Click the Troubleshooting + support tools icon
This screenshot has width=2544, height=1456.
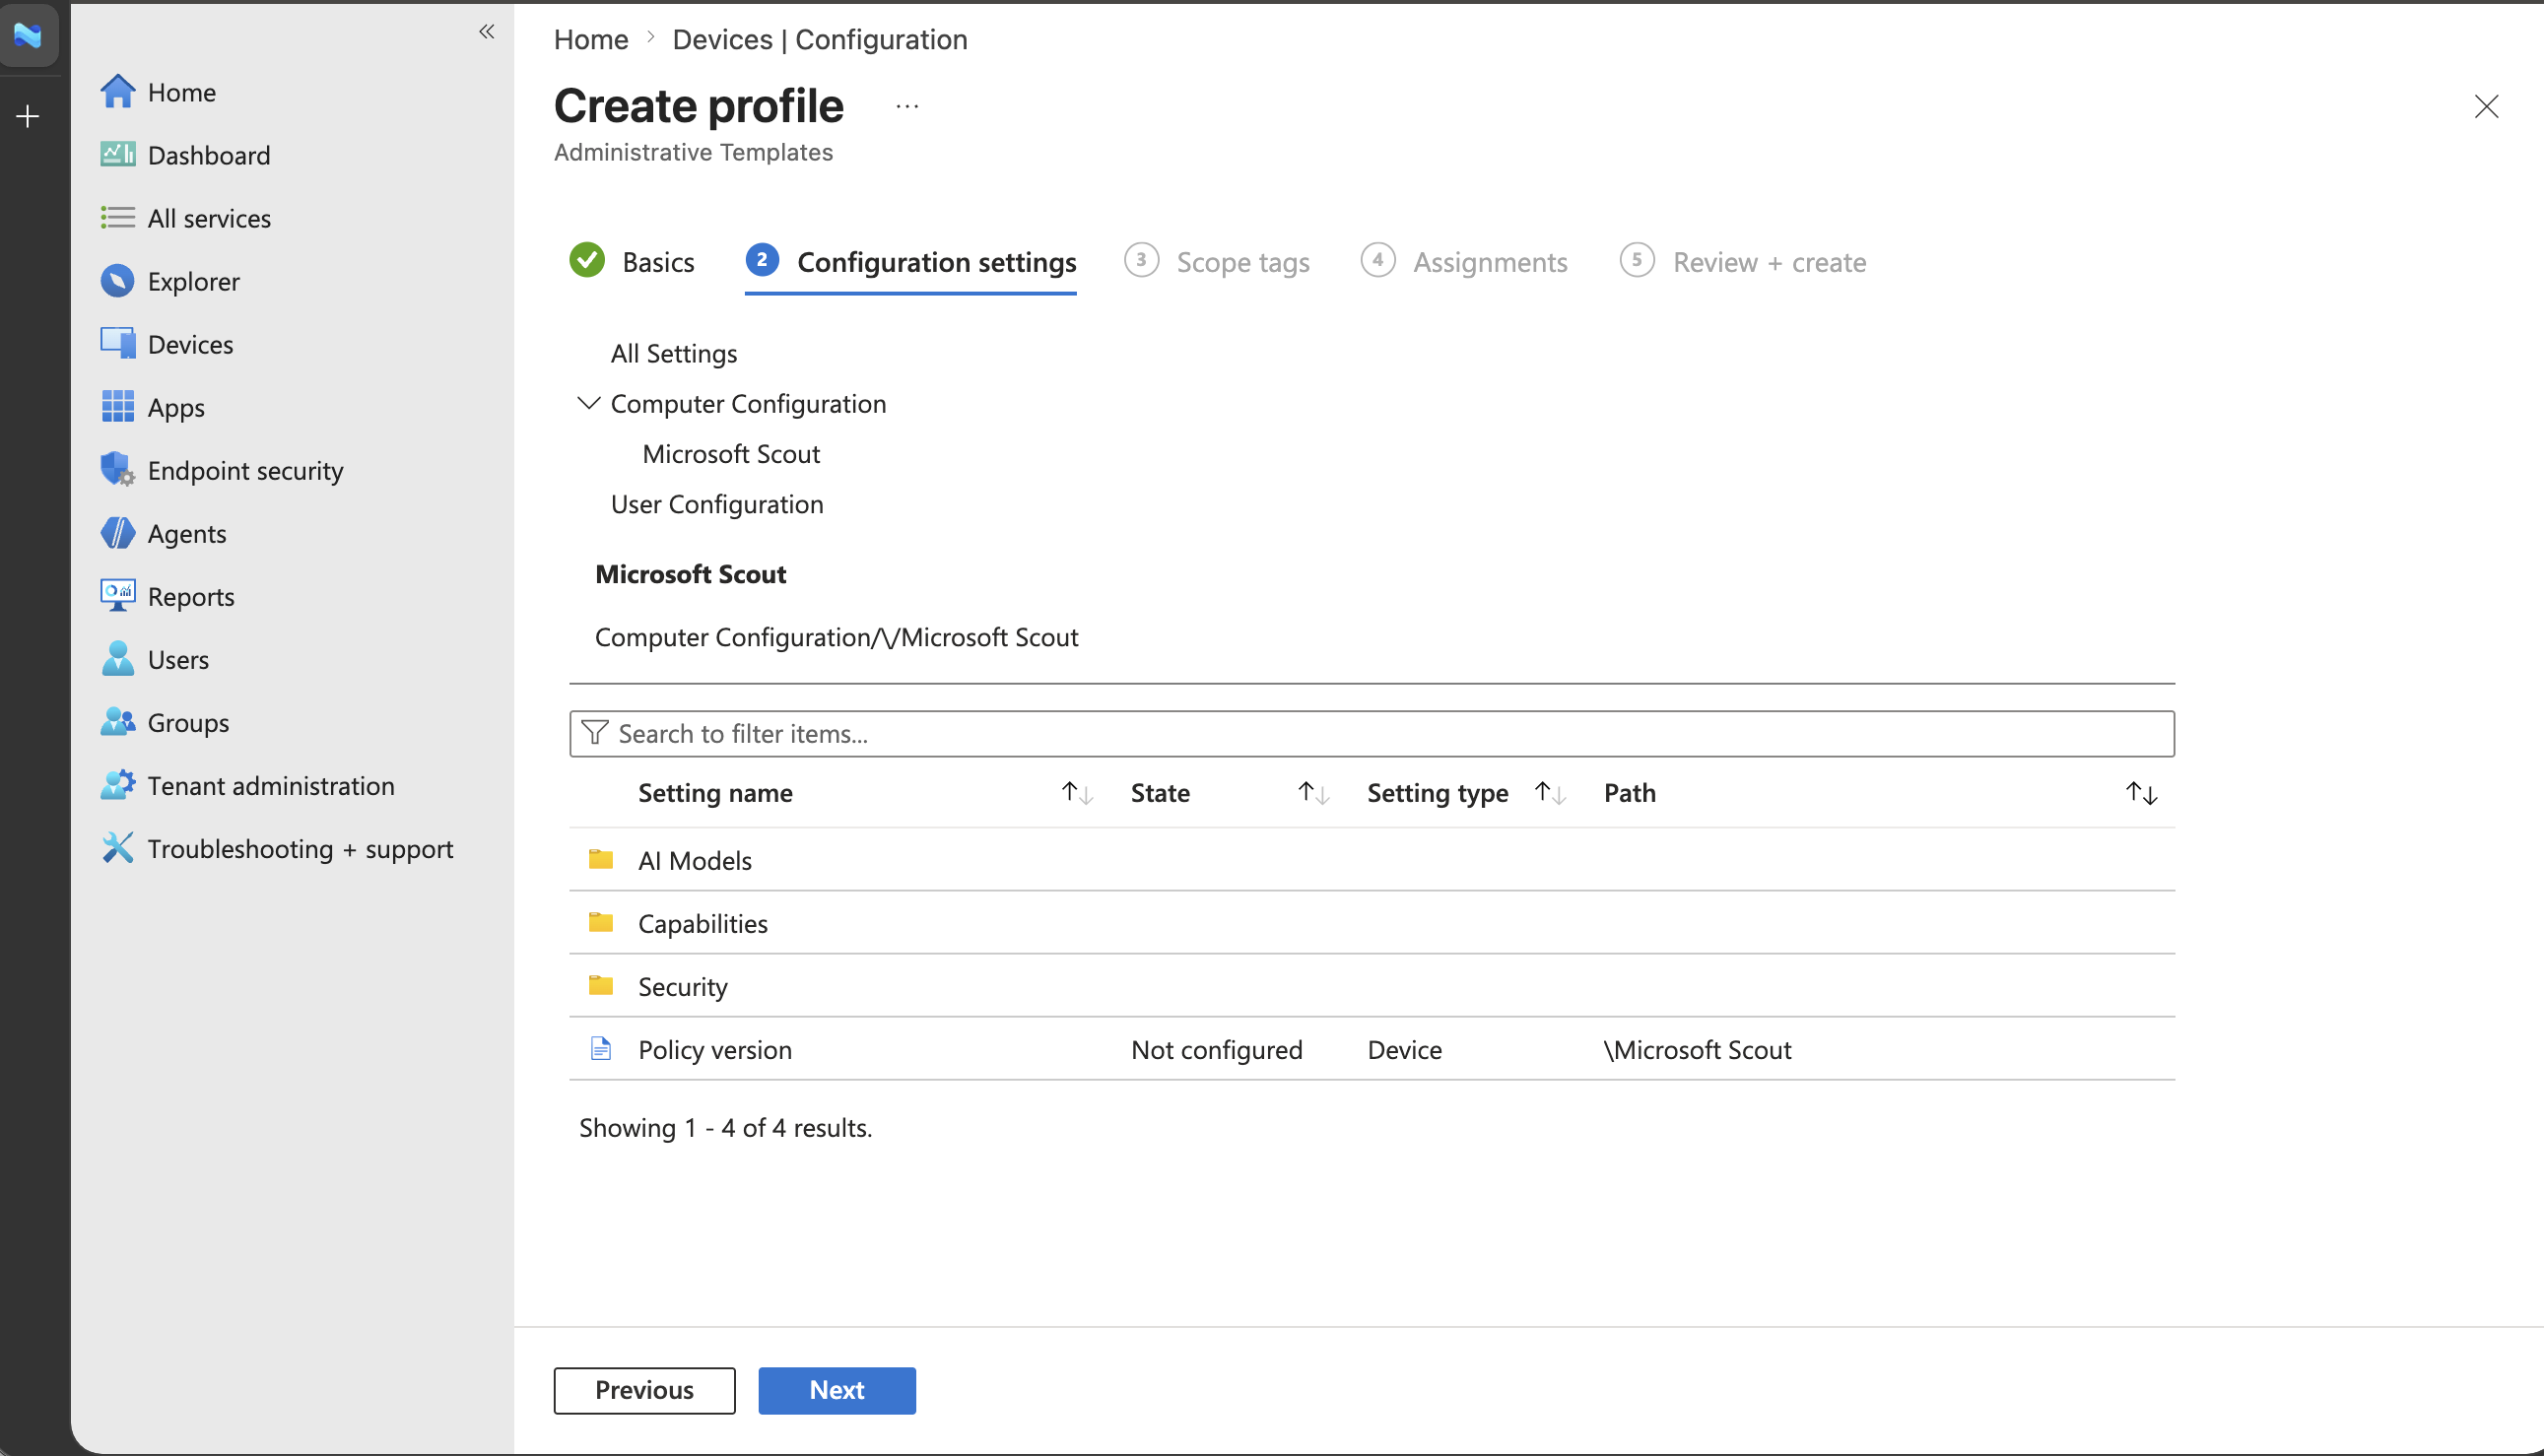coord(117,848)
